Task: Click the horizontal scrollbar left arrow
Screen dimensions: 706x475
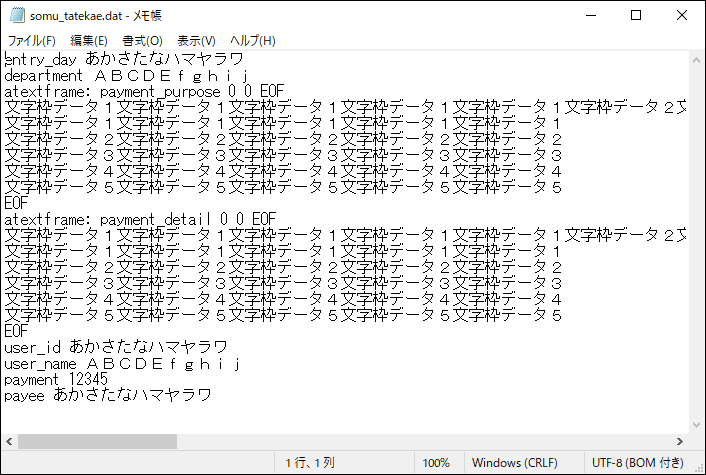Action: pos(9,442)
